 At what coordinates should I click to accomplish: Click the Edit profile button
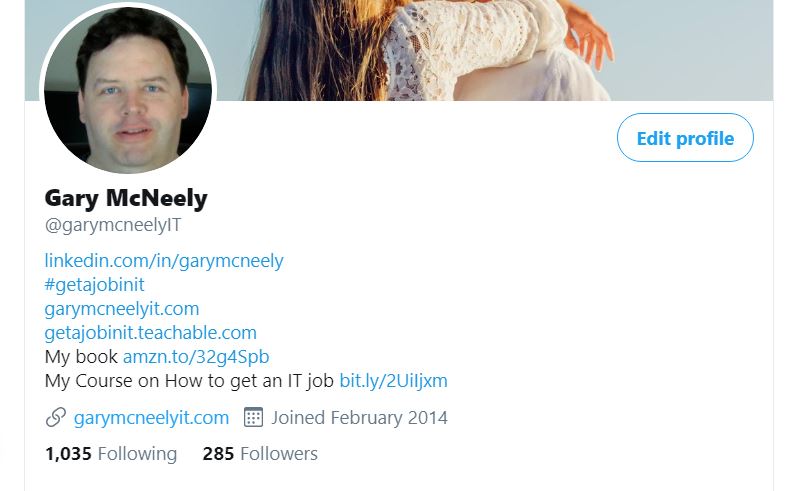click(x=685, y=138)
